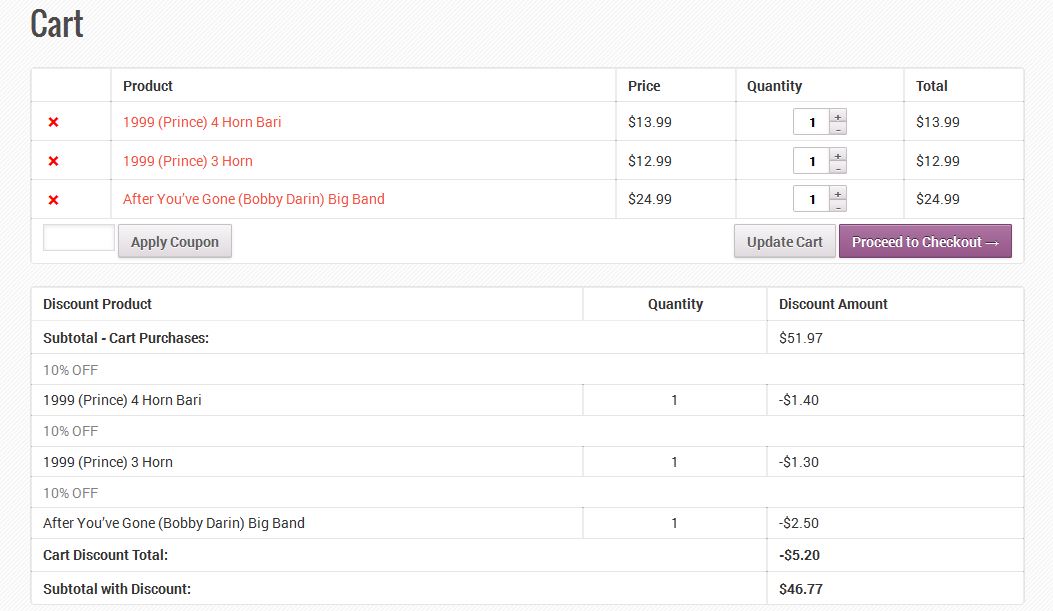Image resolution: width=1053 pixels, height=611 pixels.
Task: Remove 1999 (Prince) 4 Horn Bari from cart
Action: pos(53,122)
